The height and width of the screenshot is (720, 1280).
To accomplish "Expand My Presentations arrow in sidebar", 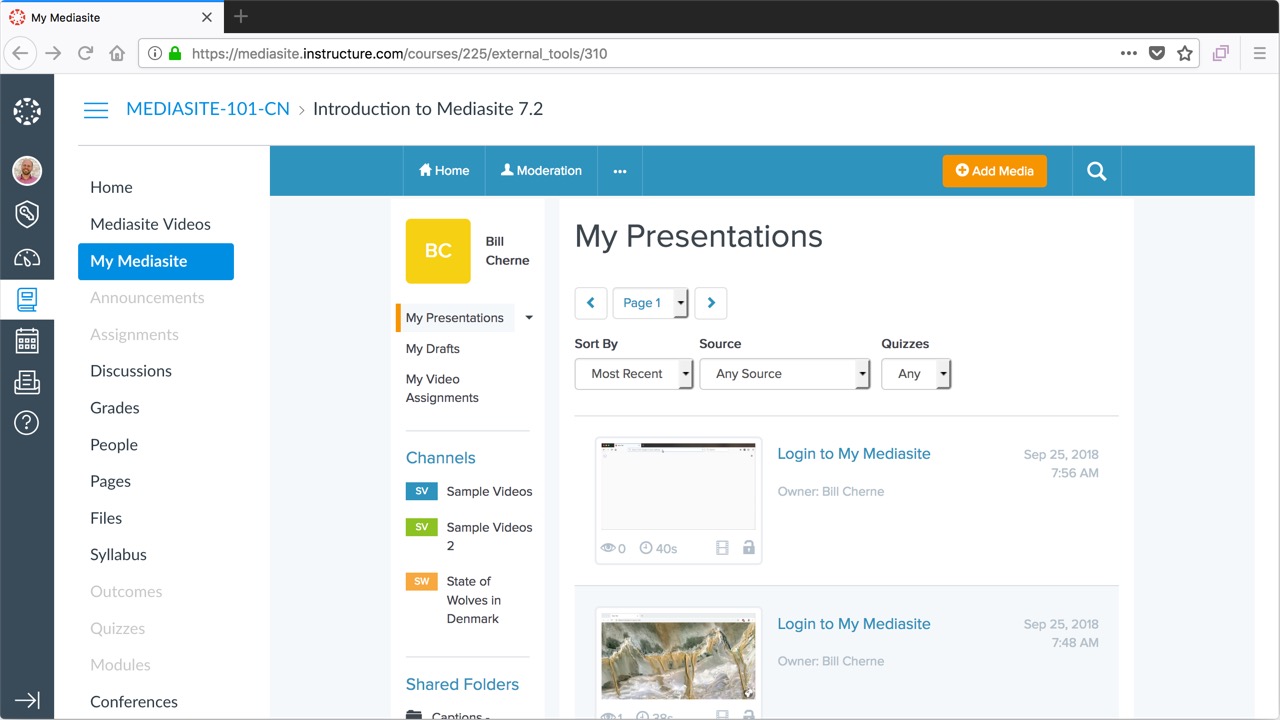I will pyautogui.click(x=529, y=318).
